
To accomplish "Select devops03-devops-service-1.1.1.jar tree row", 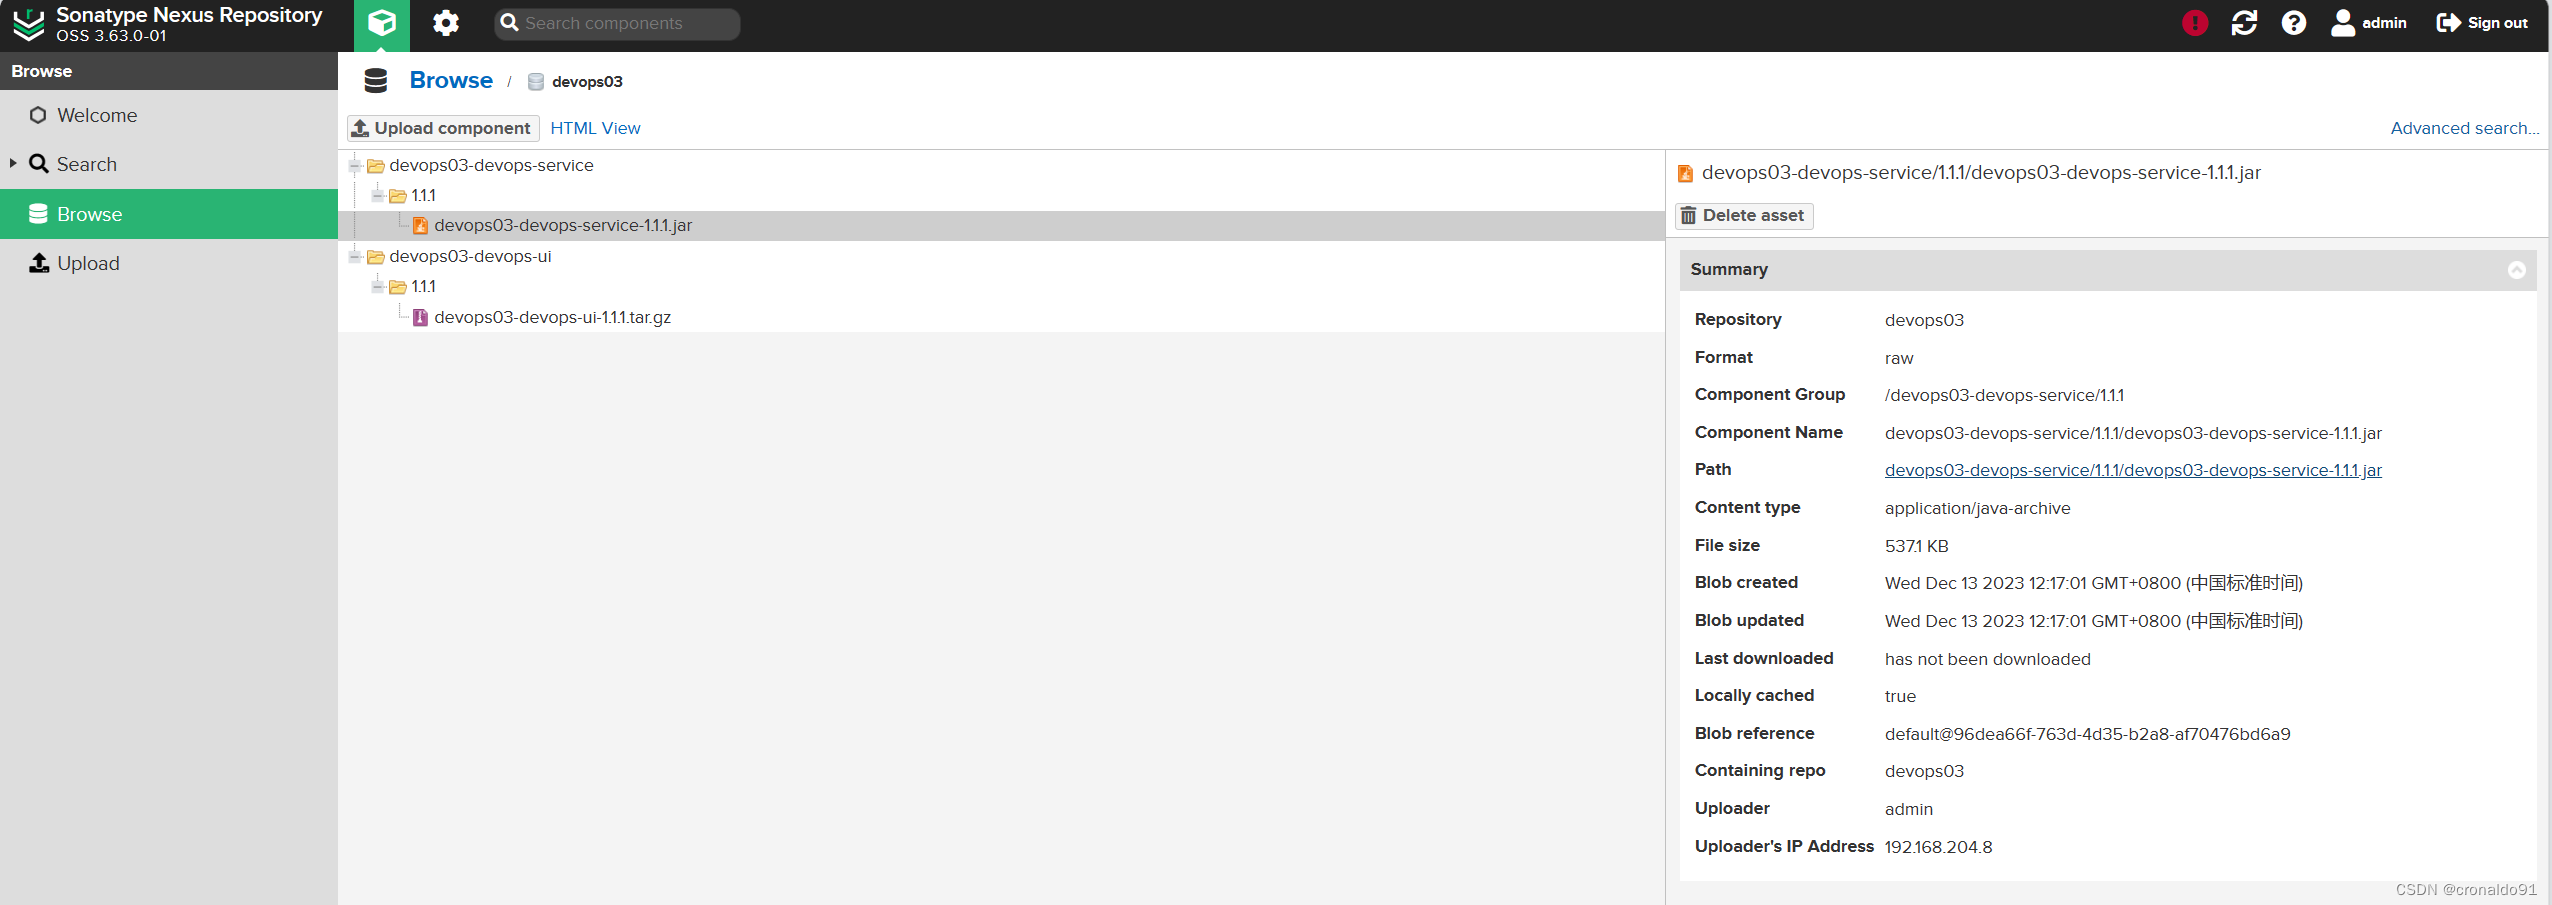I will point(1001,226).
